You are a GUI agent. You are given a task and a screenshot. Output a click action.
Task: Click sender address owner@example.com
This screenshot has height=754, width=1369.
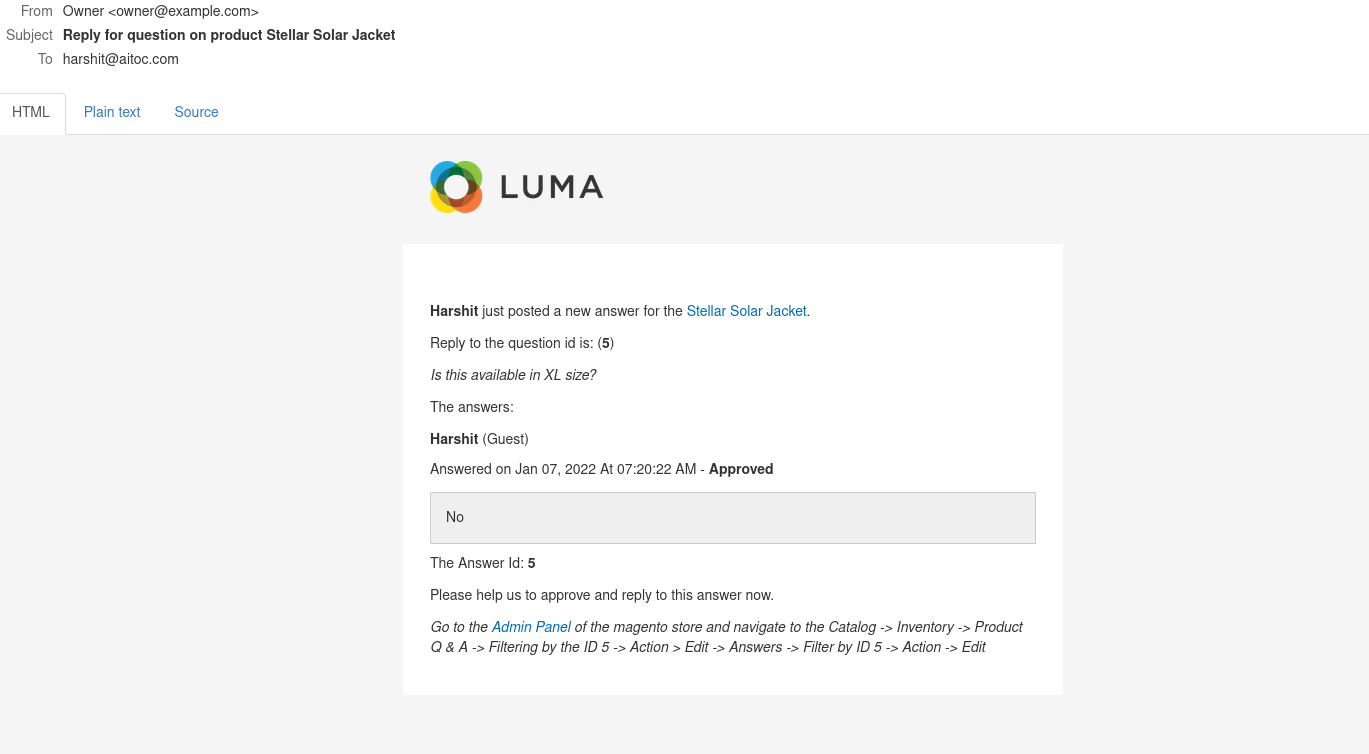183,11
